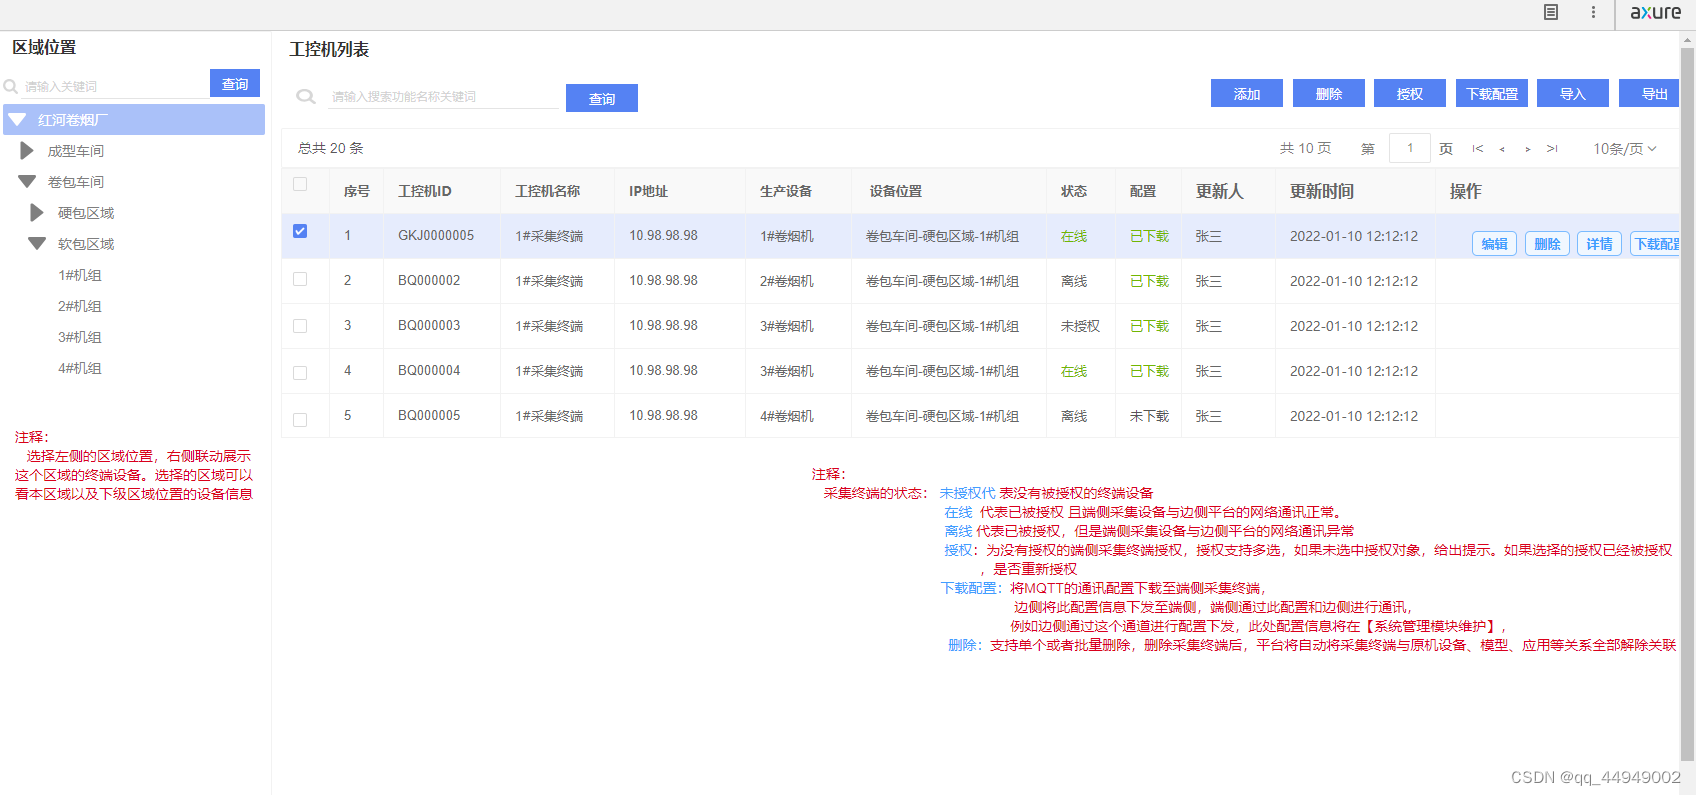Click the 2#卷烟机 device cell
Viewport: 1696px width, 795px height.
[x=787, y=281]
